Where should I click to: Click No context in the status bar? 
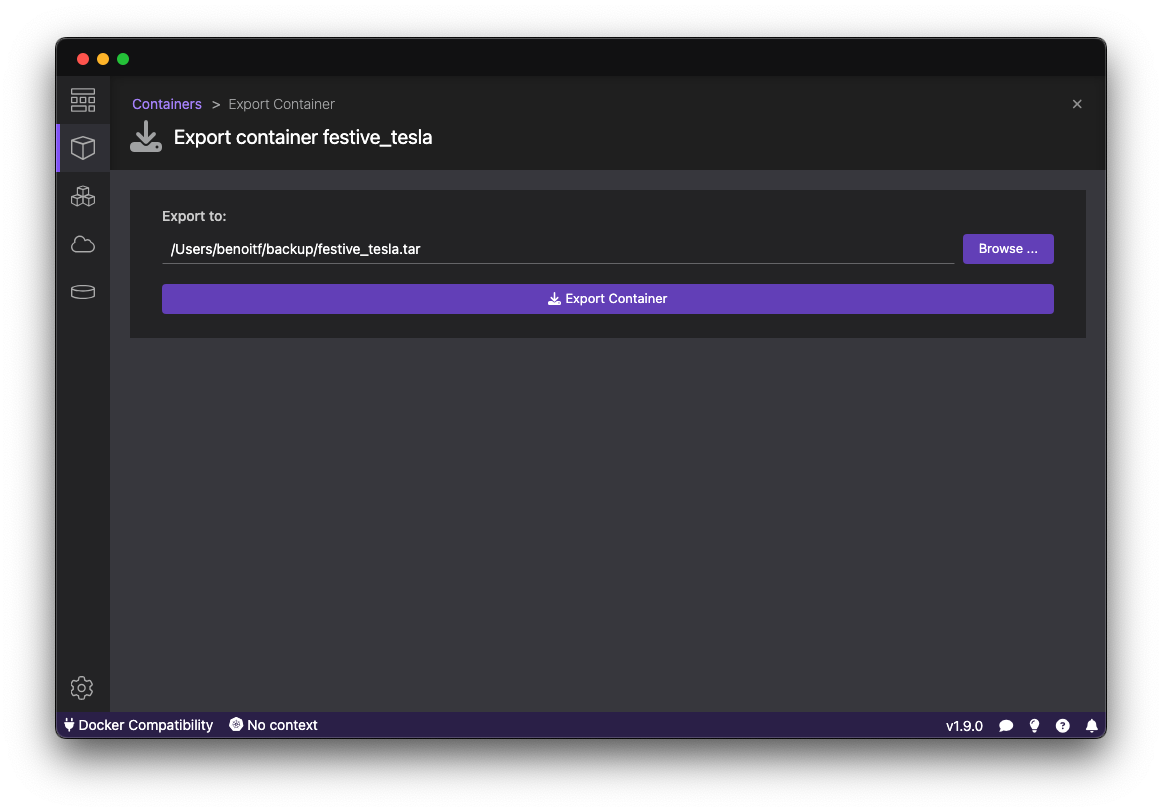273,725
